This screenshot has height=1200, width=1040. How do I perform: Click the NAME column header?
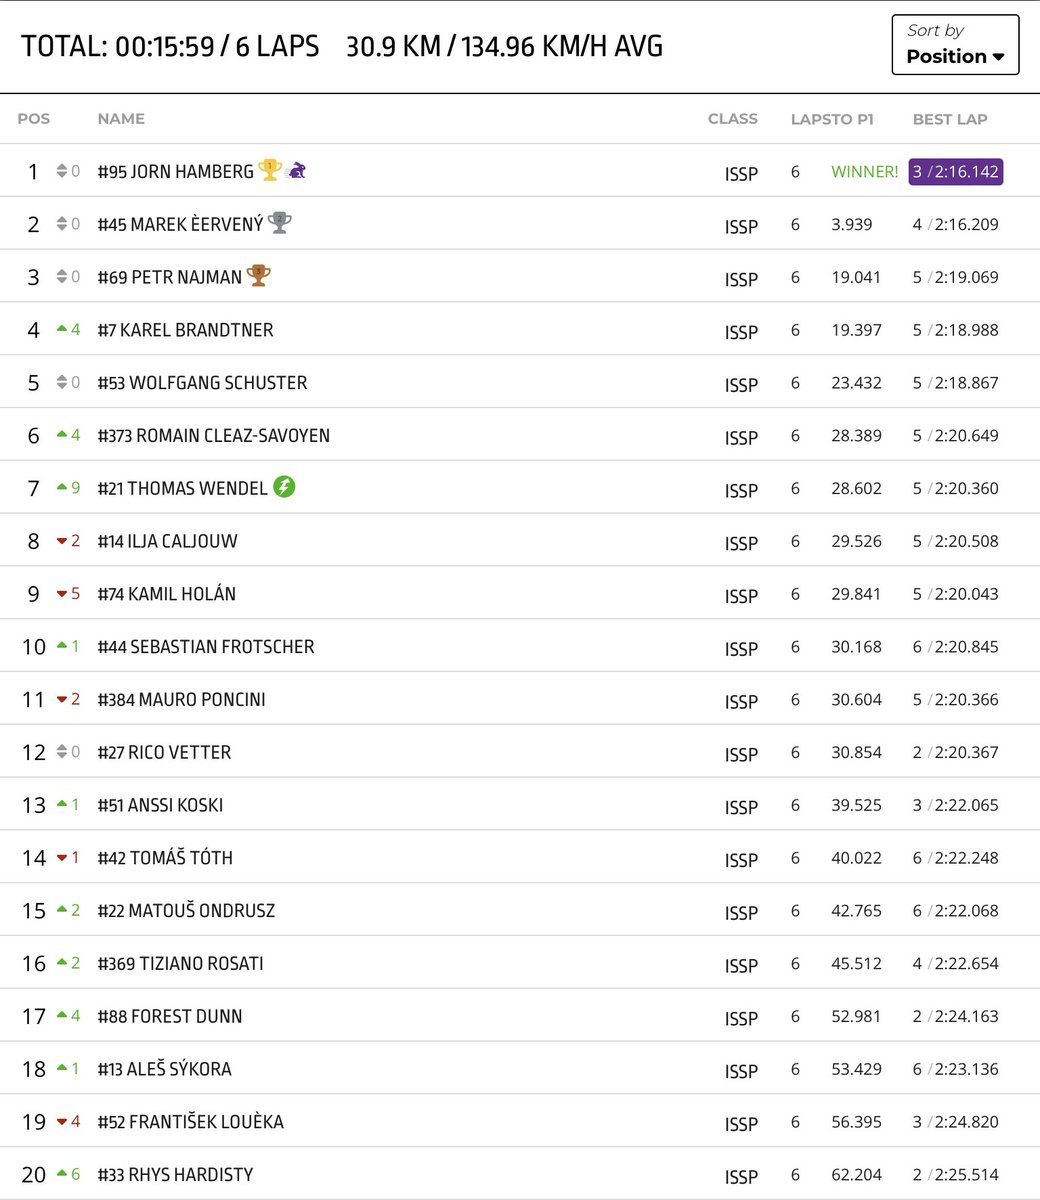tap(121, 119)
